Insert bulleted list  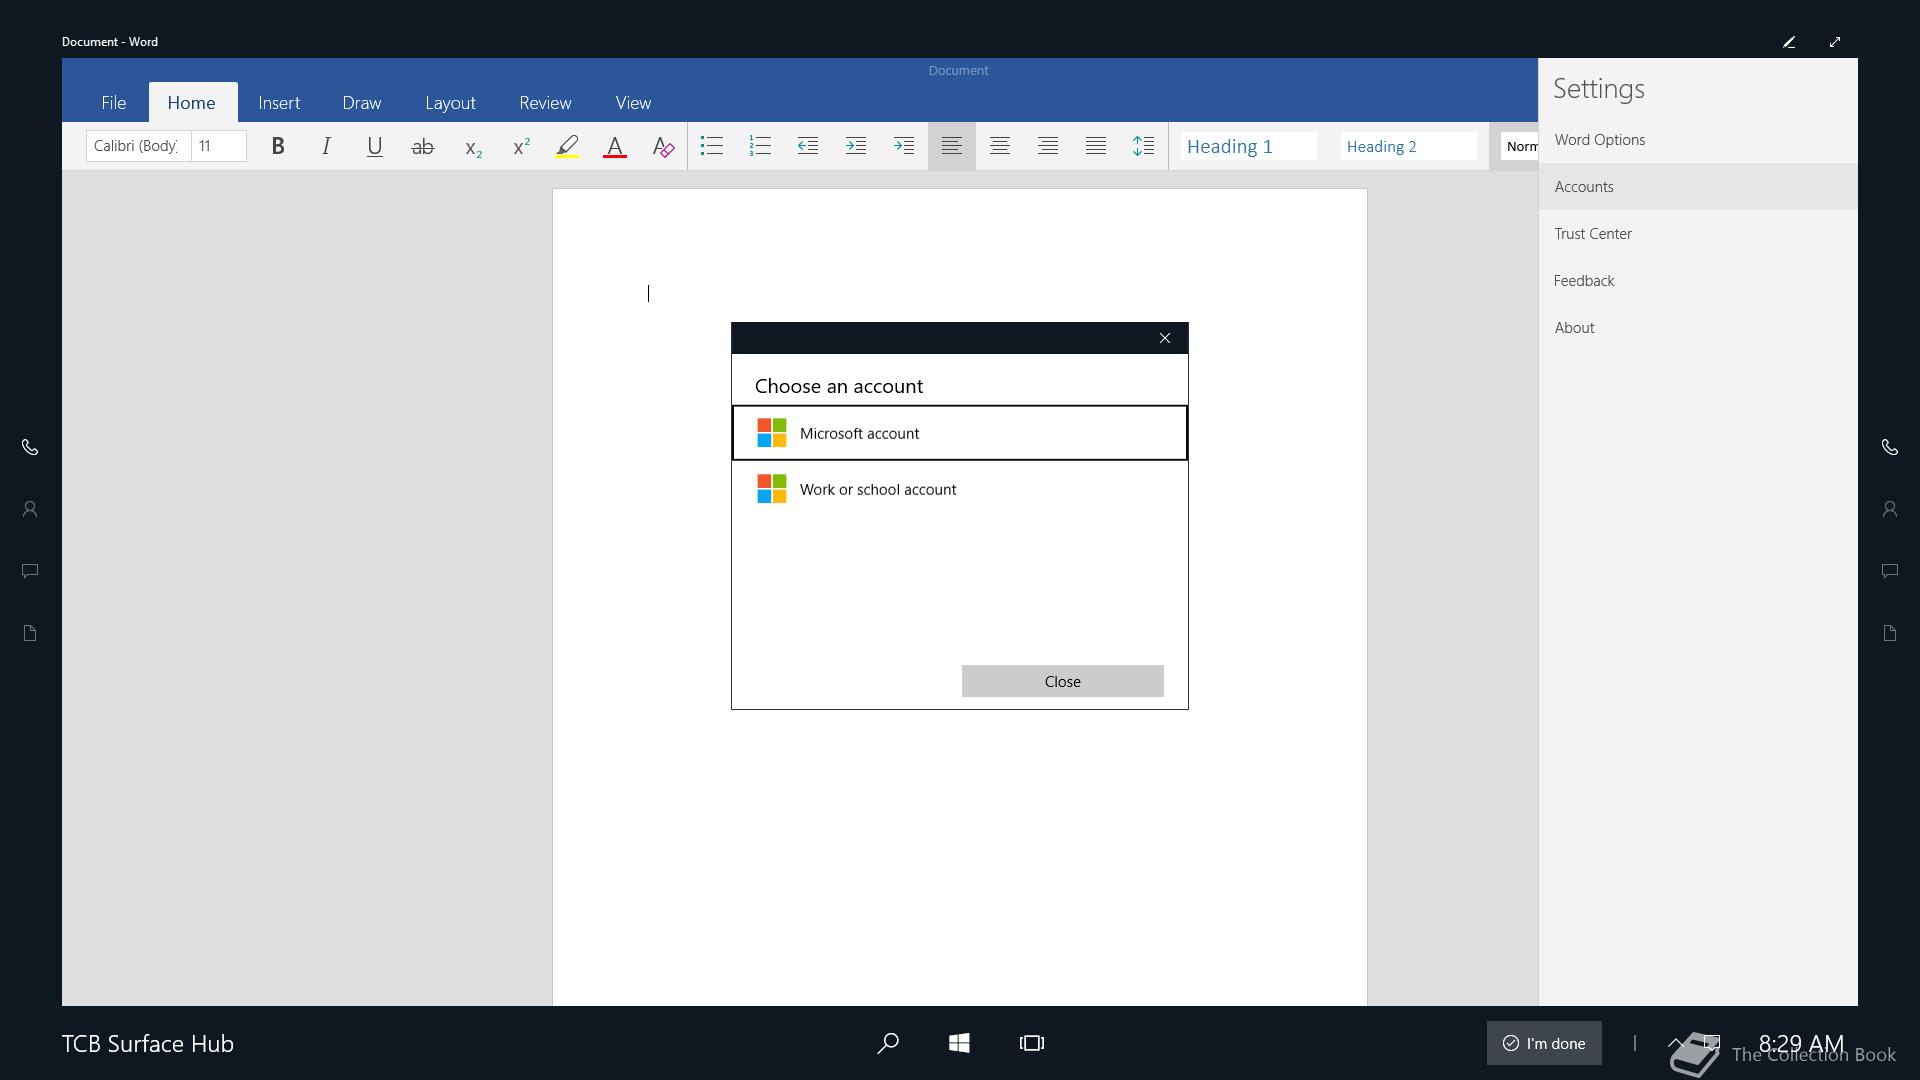(x=711, y=146)
